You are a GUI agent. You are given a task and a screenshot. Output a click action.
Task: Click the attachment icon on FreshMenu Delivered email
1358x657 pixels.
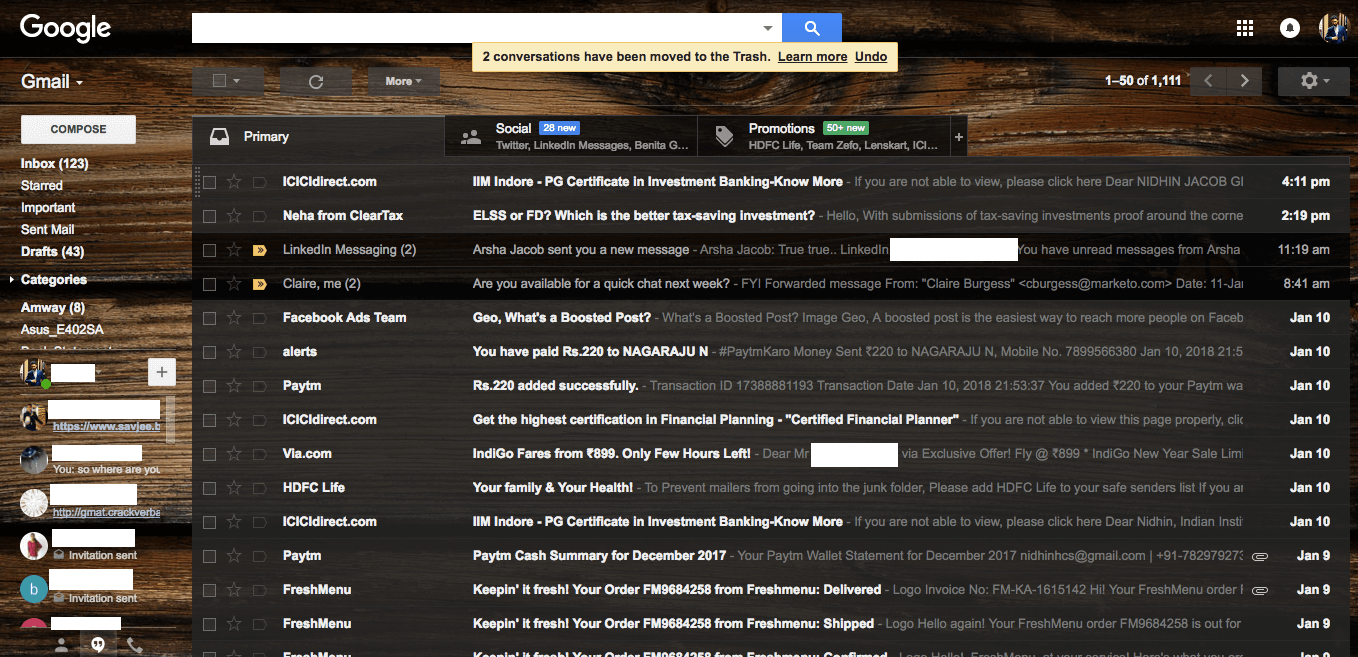point(1260,590)
